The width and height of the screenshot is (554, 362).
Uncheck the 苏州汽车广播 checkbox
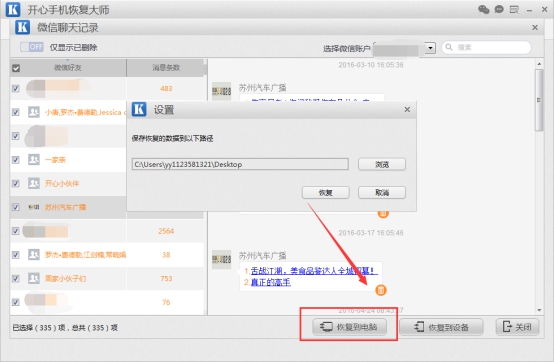[16, 207]
